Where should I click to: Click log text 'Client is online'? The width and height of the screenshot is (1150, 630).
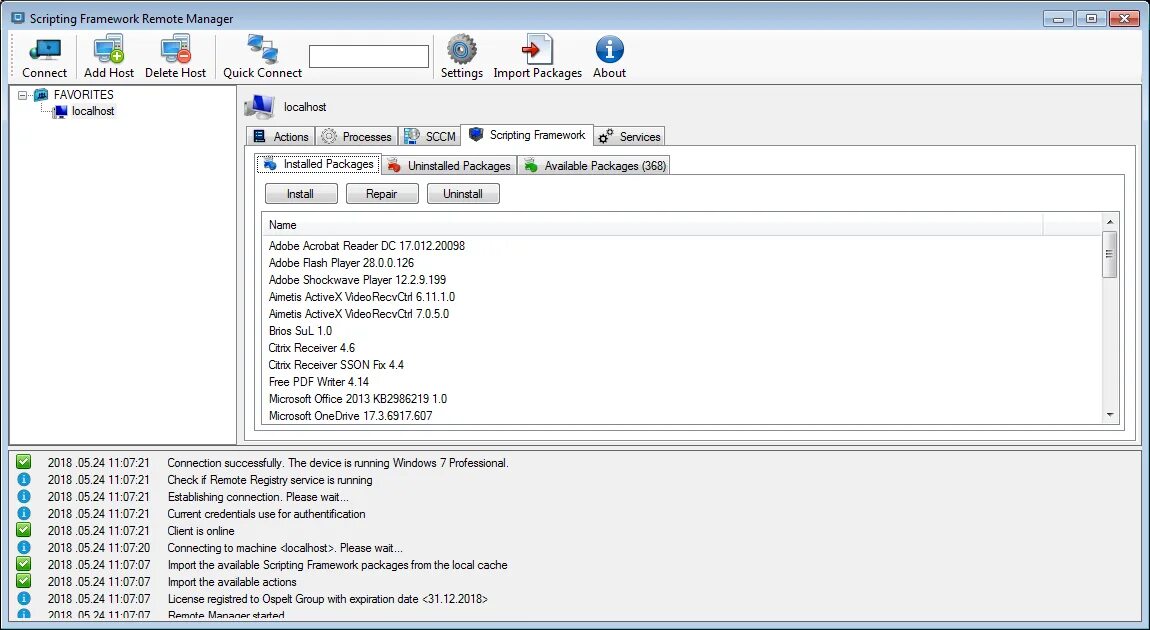[x=201, y=531]
